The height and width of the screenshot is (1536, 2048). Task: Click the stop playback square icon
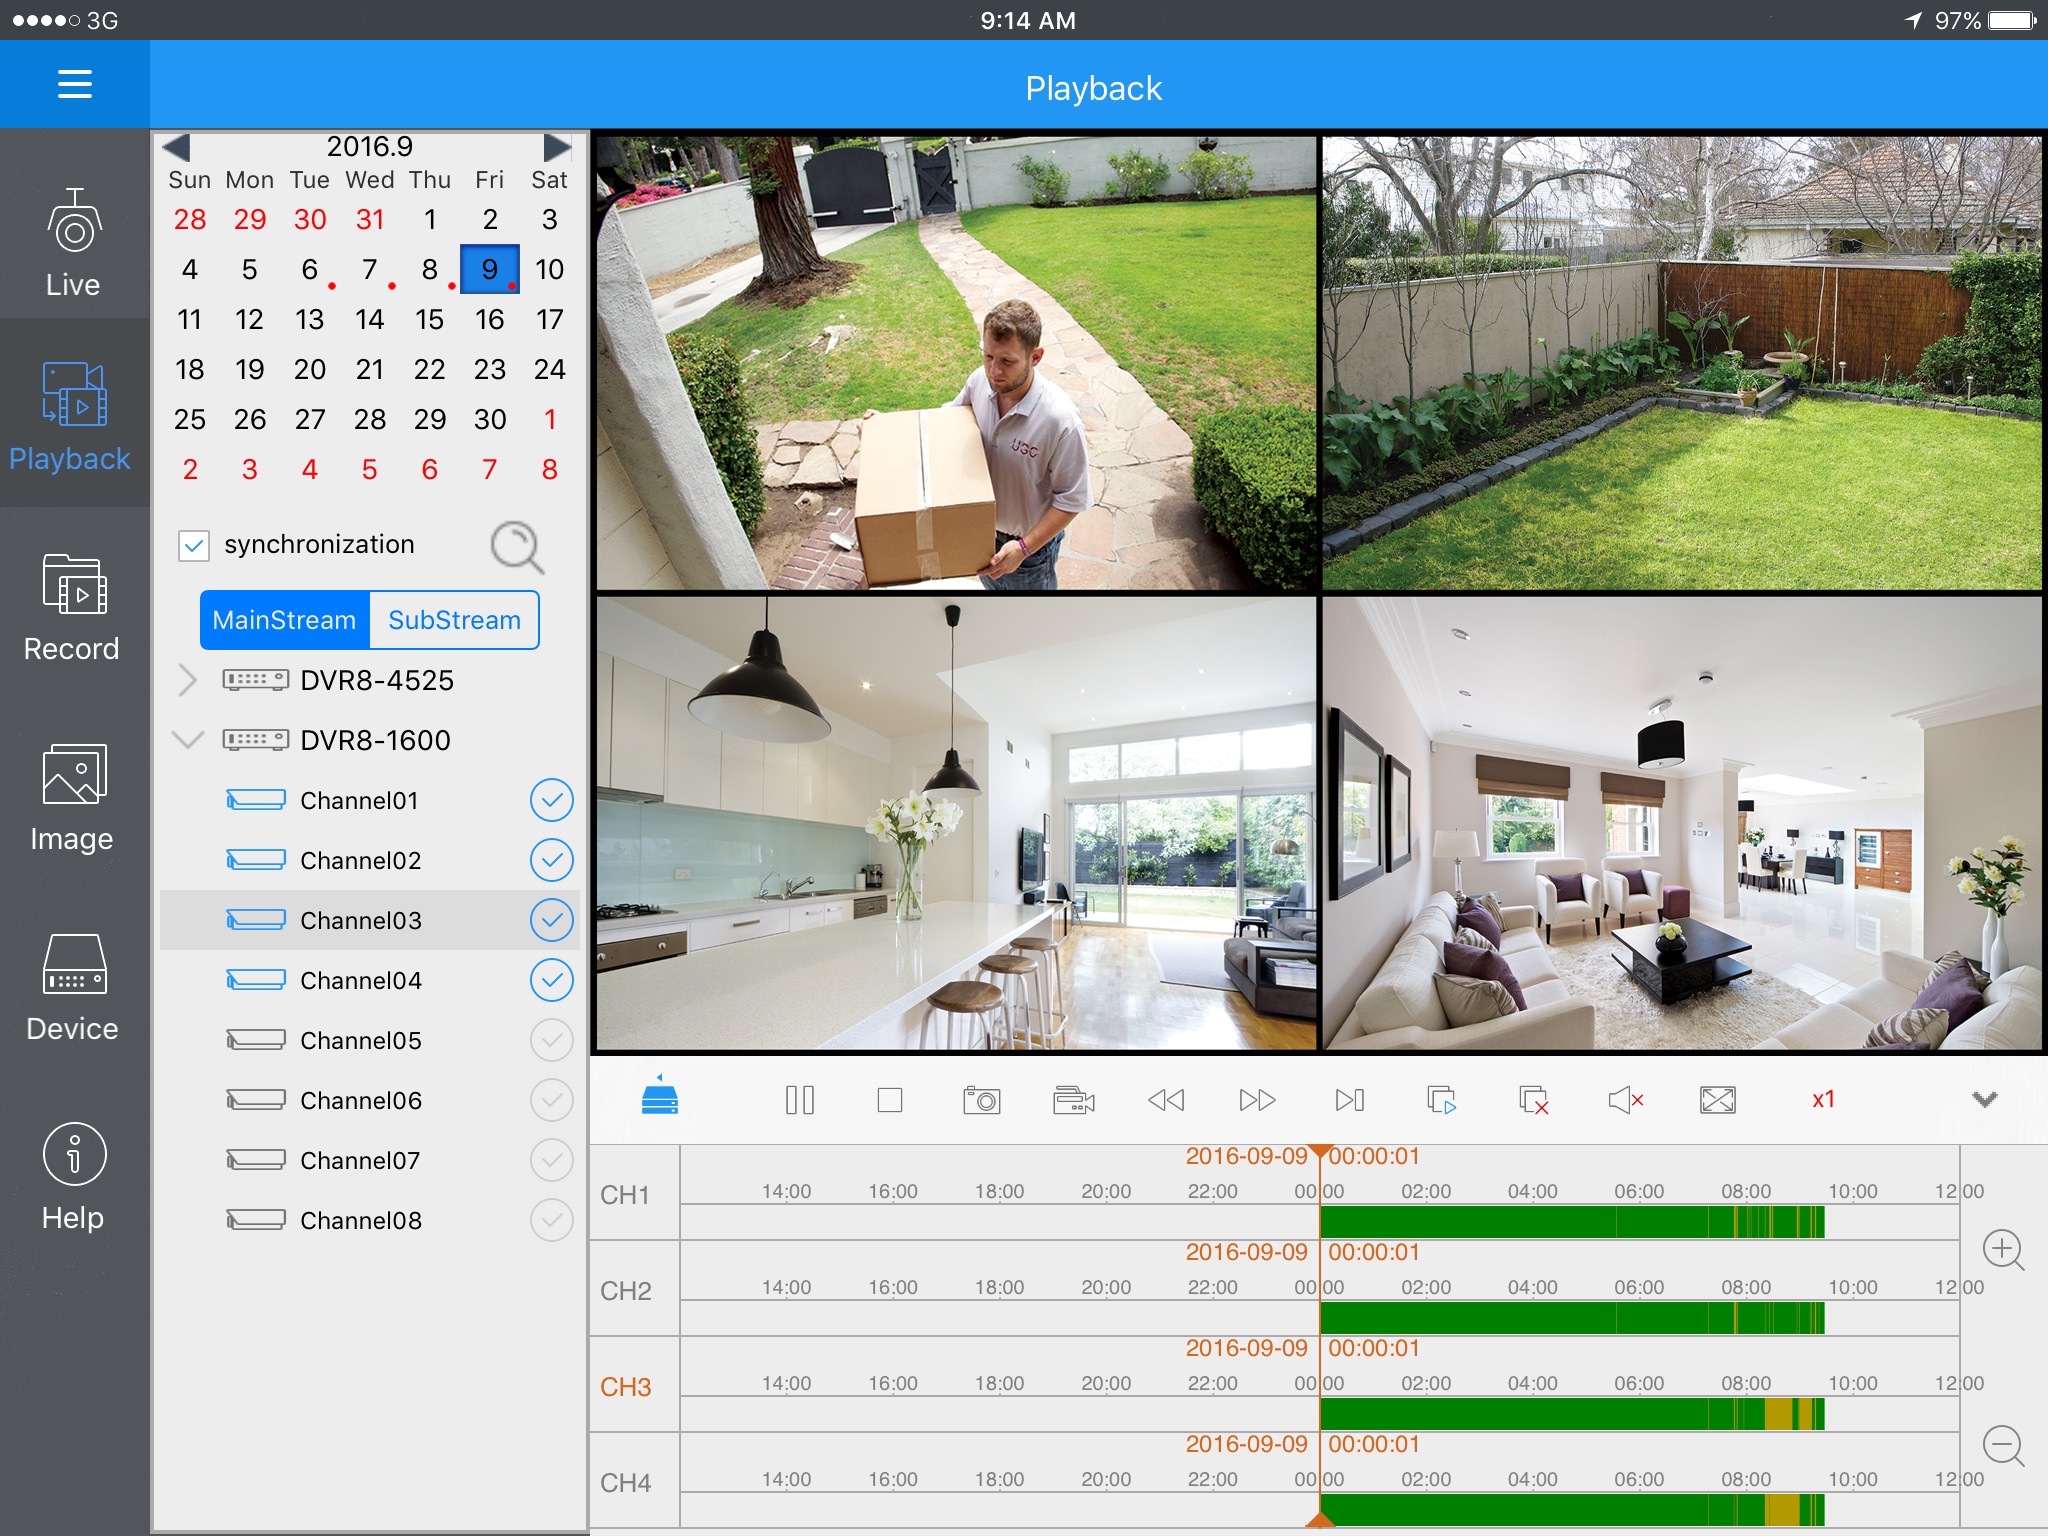889,1100
